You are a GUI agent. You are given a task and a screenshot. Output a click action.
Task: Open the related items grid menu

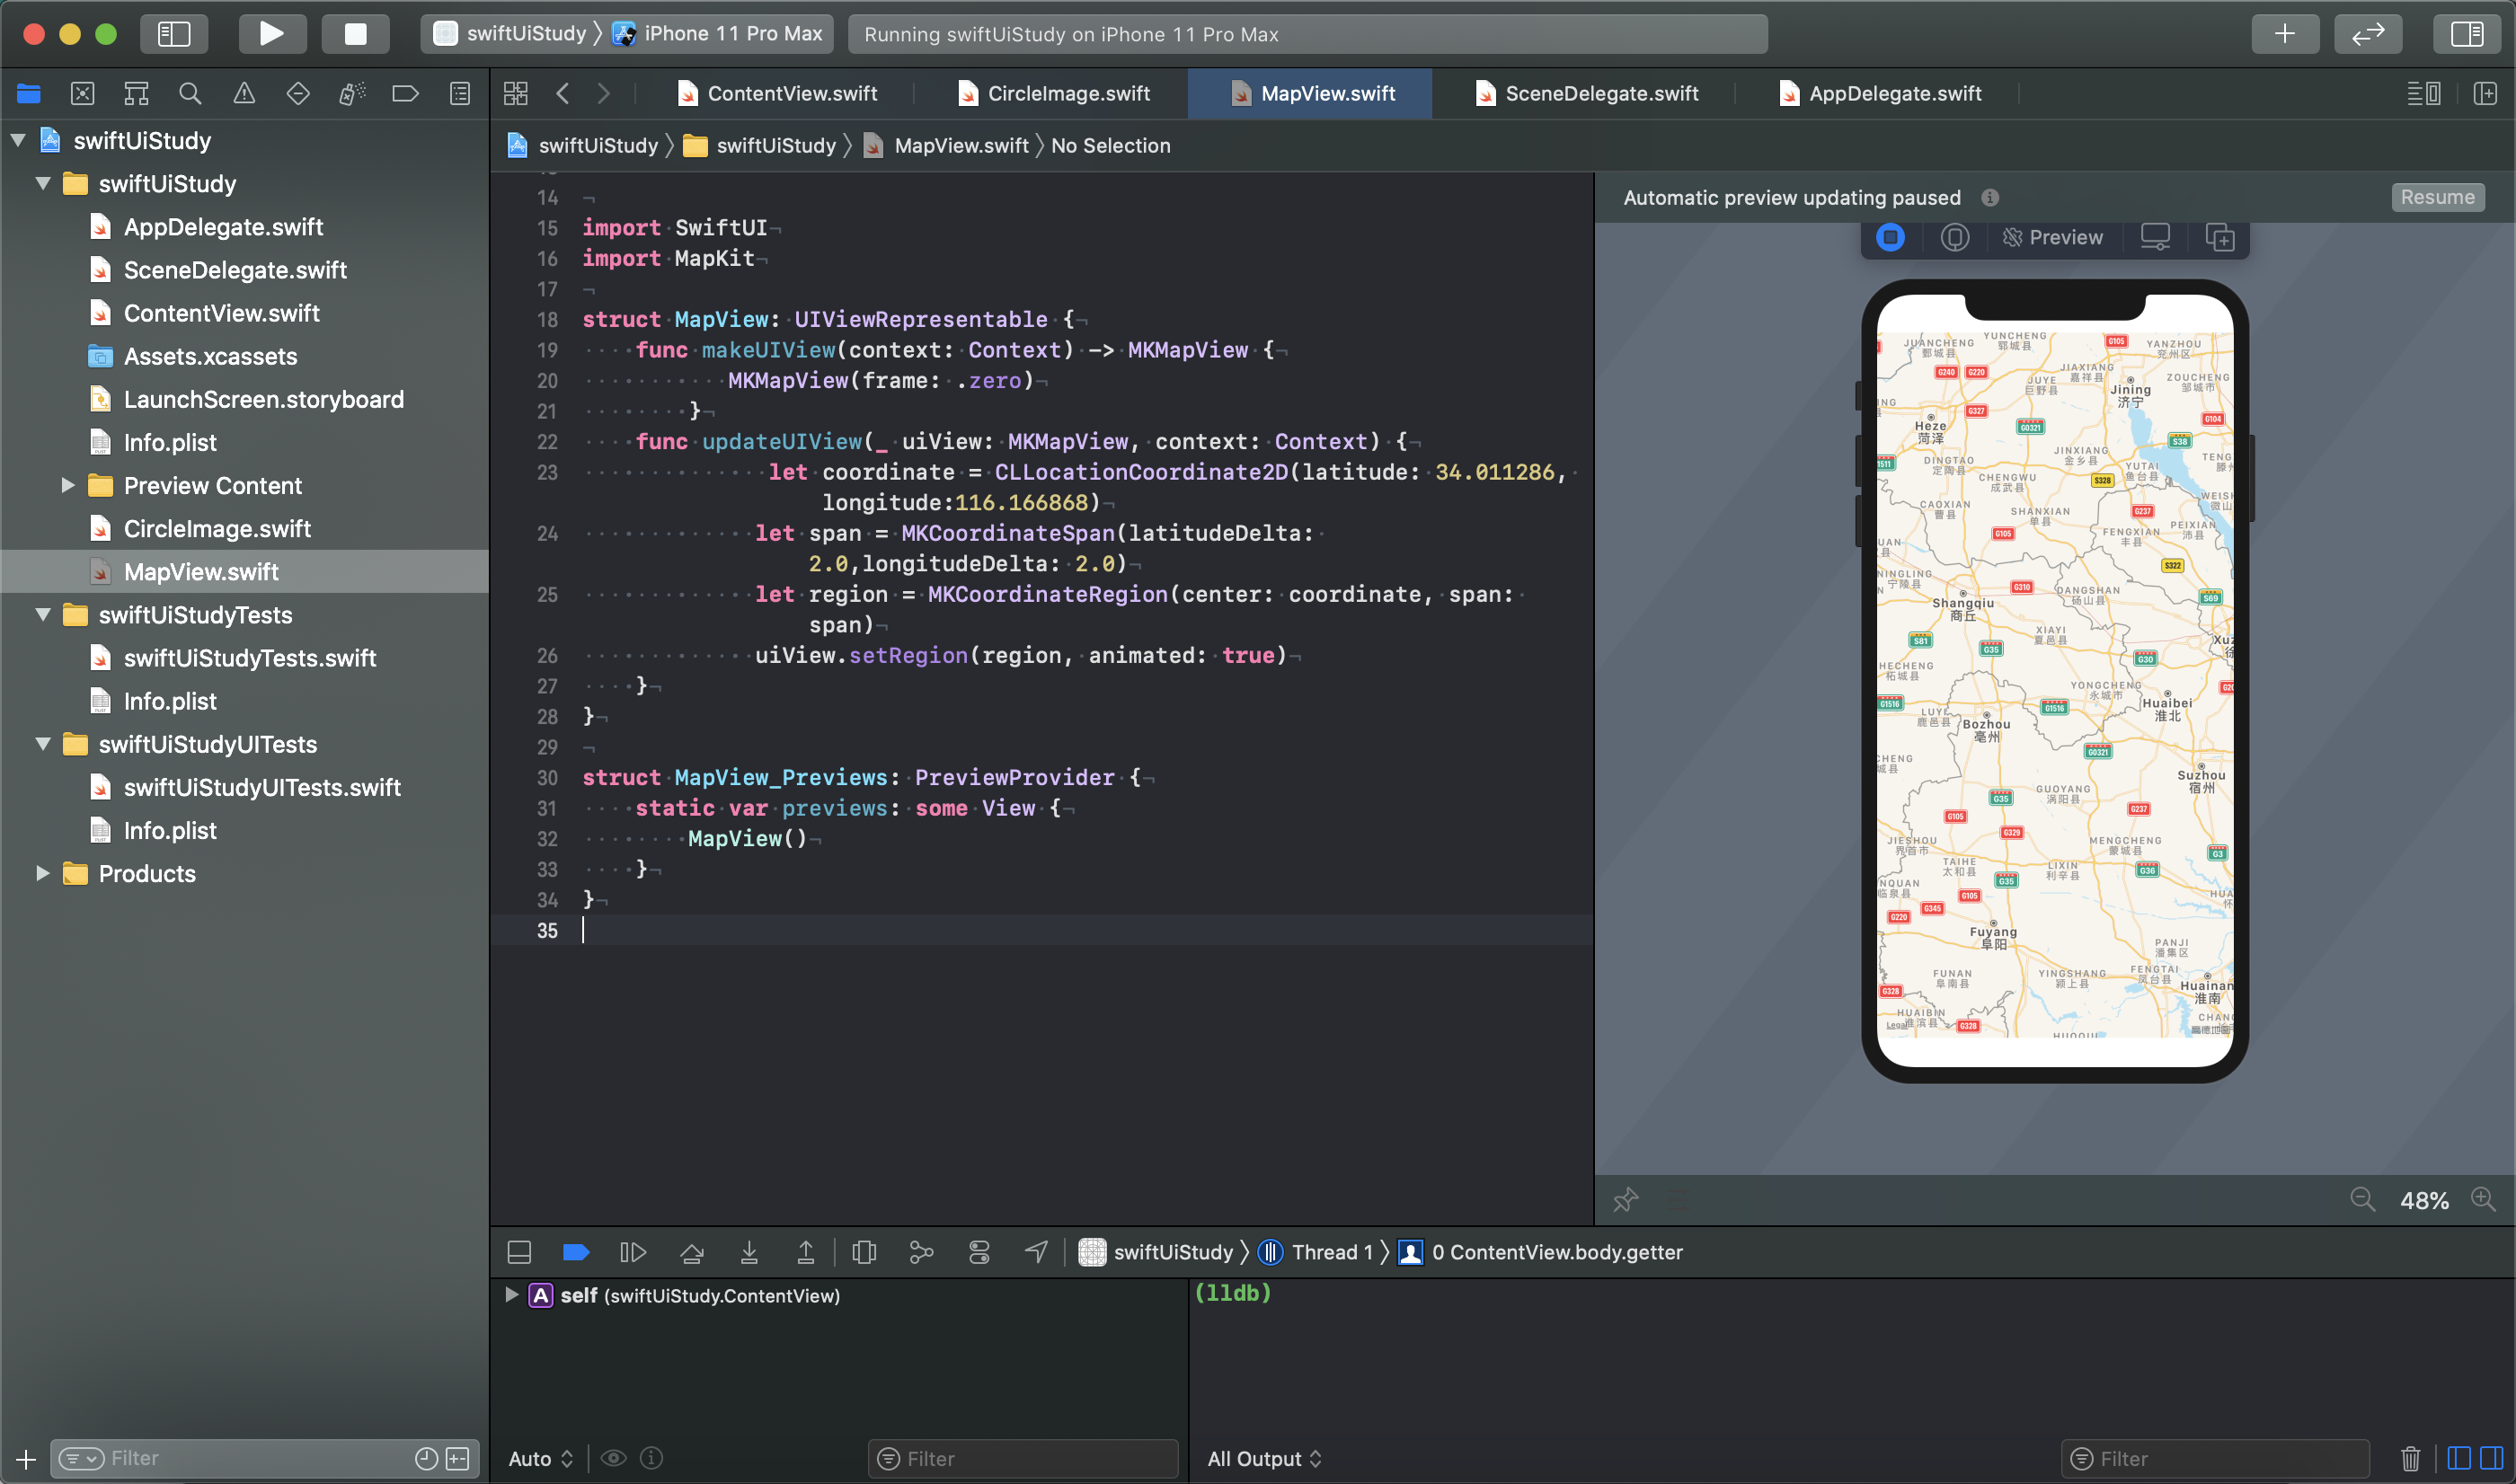(516, 94)
